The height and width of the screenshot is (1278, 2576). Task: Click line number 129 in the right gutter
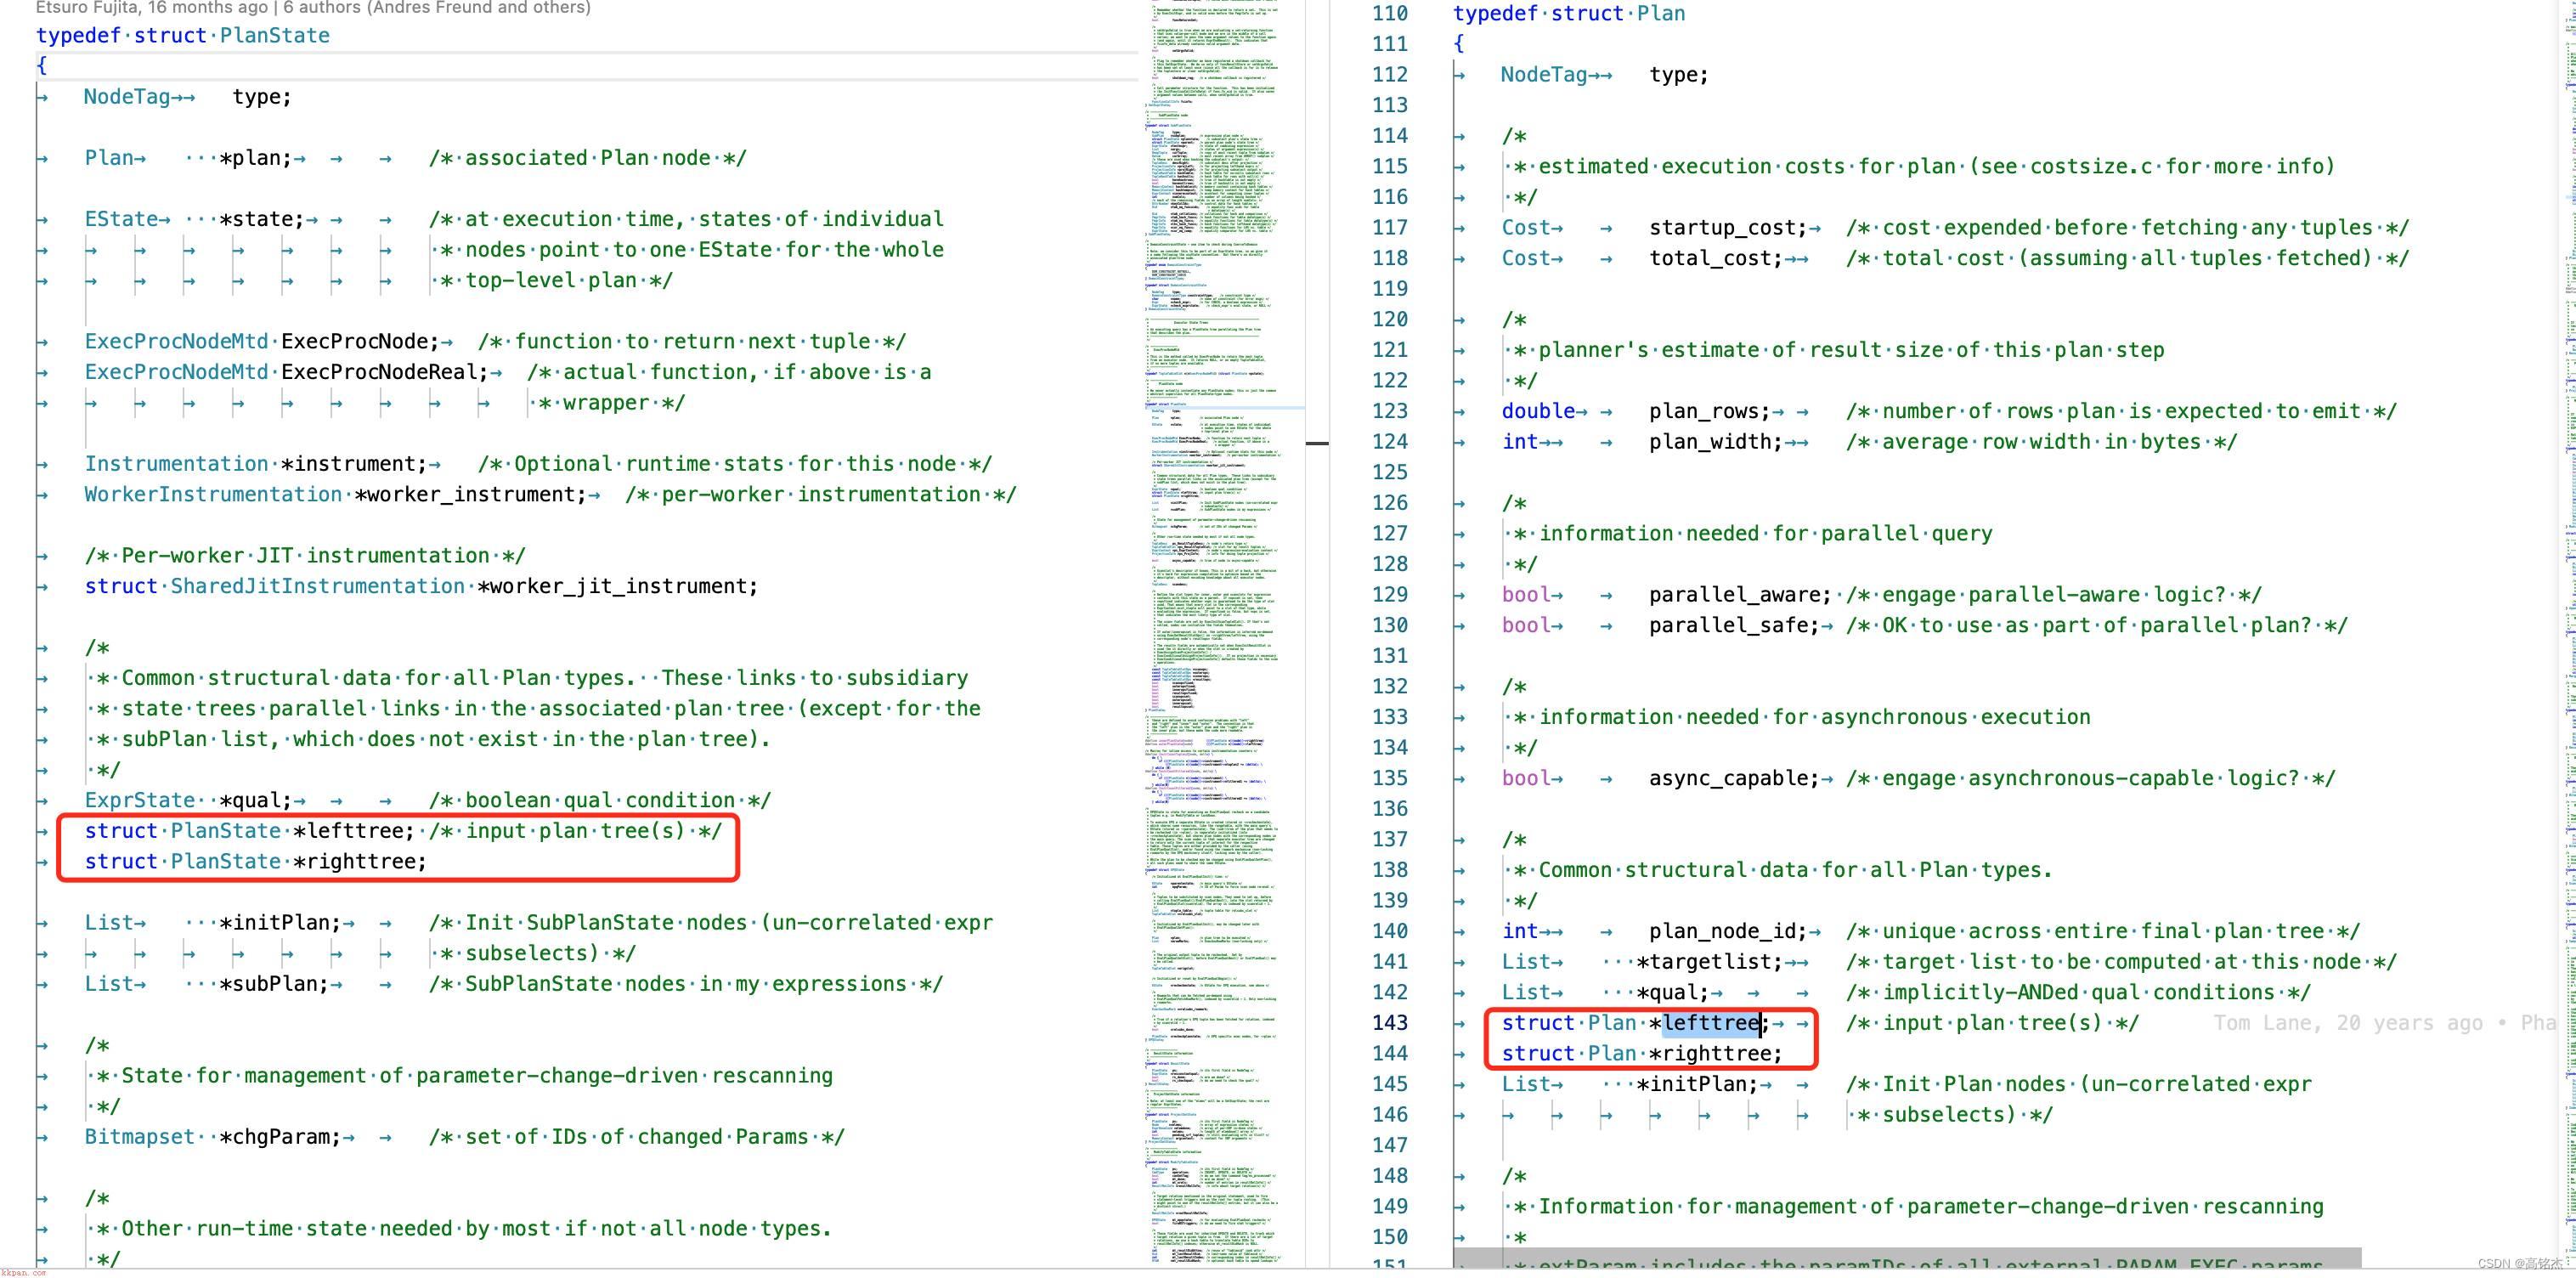click(1390, 595)
